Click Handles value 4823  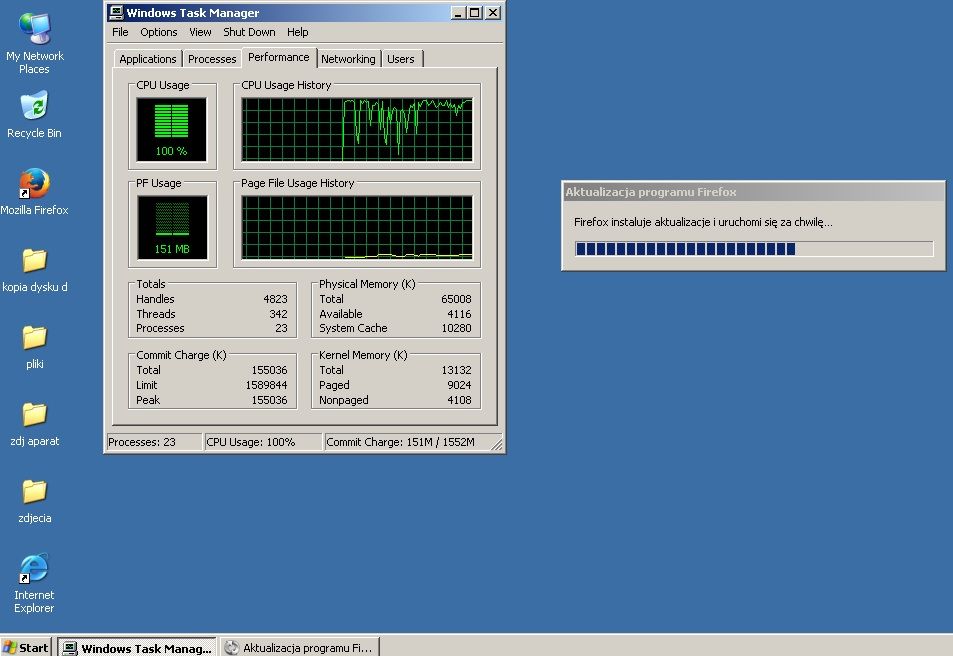(275, 299)
